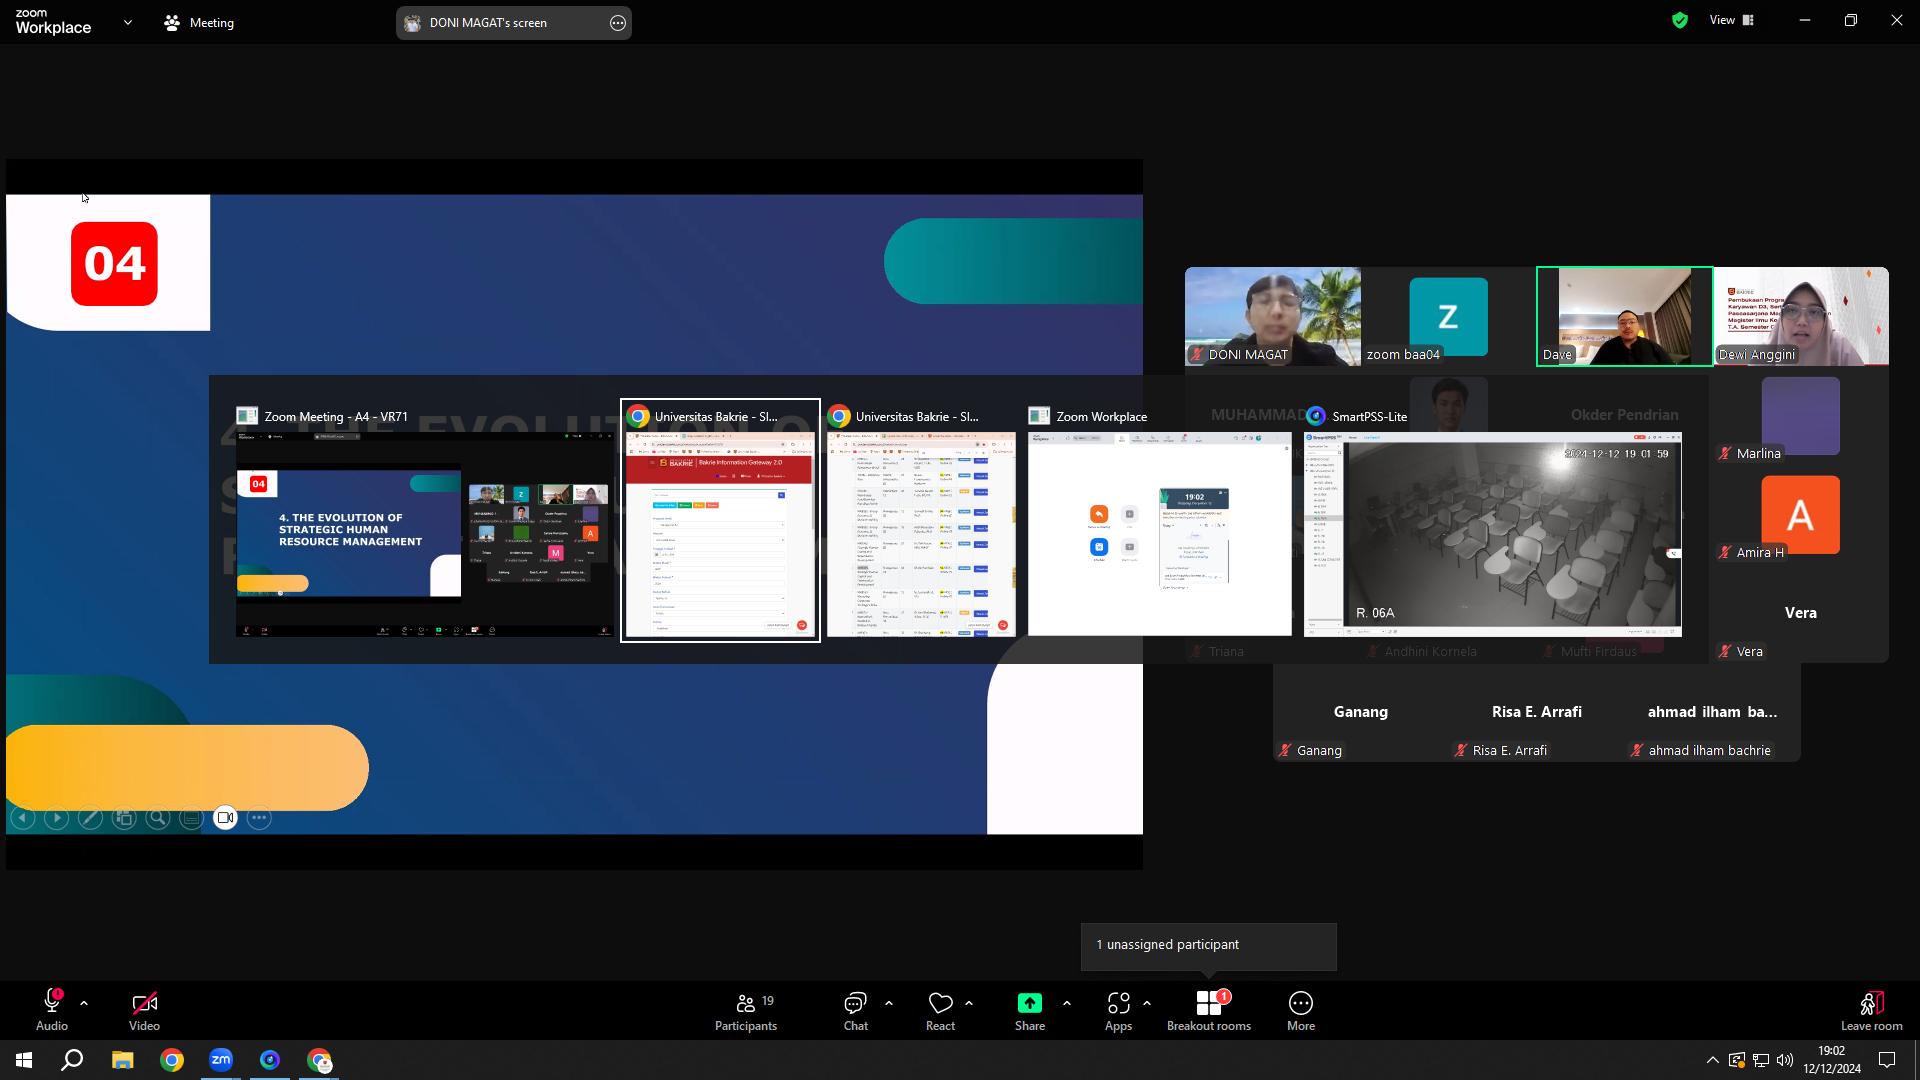Open network settings tray icon
Viewport: 1920px width, 1080px height.
coord(1761,1060)
